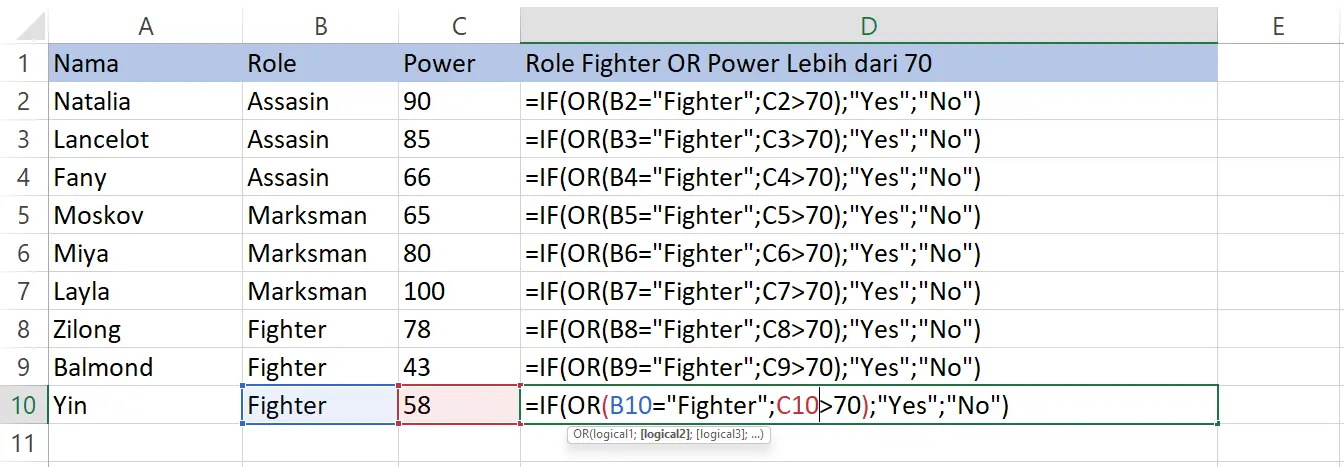
Task: Click power value 80 for Miya
Action: click(x=460, y=253)
